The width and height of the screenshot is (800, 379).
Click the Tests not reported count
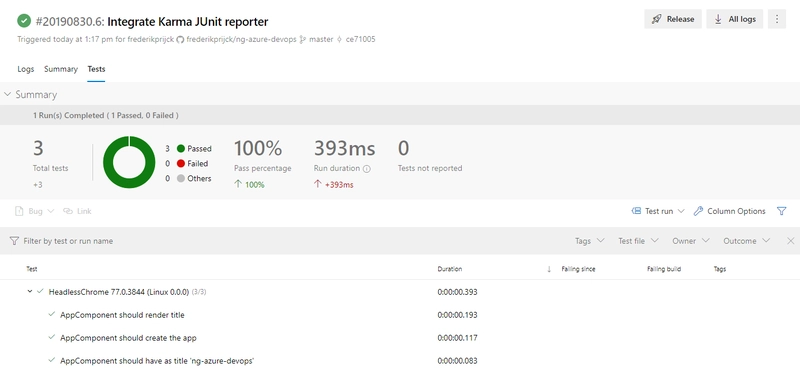pyautogui.click(x=404, y=148)
